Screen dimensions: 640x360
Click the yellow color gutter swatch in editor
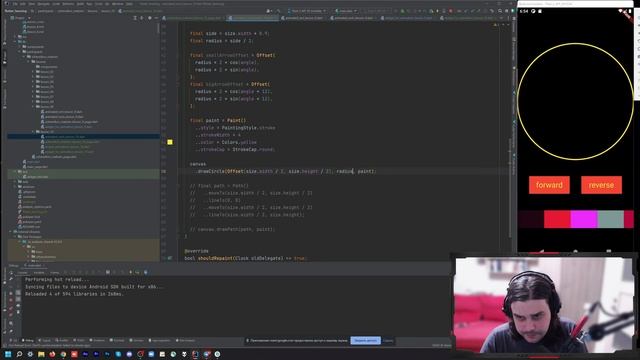(x=170, y=142)
